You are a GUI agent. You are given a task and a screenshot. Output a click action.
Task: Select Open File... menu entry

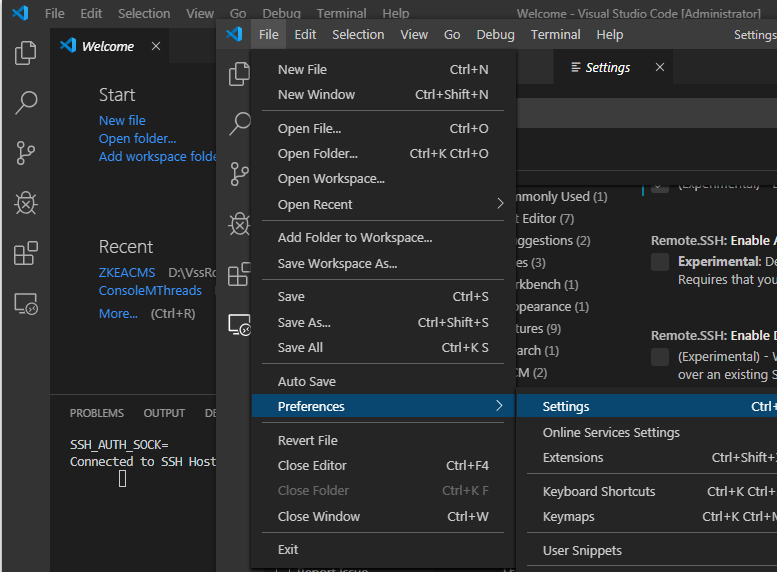click(383, 128)
